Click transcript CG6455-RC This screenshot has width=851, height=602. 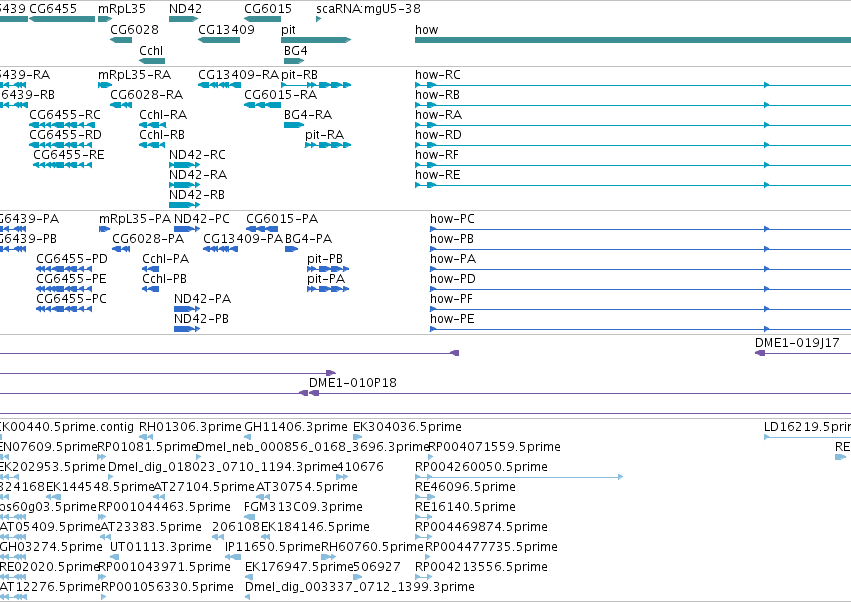click(65, 115)
